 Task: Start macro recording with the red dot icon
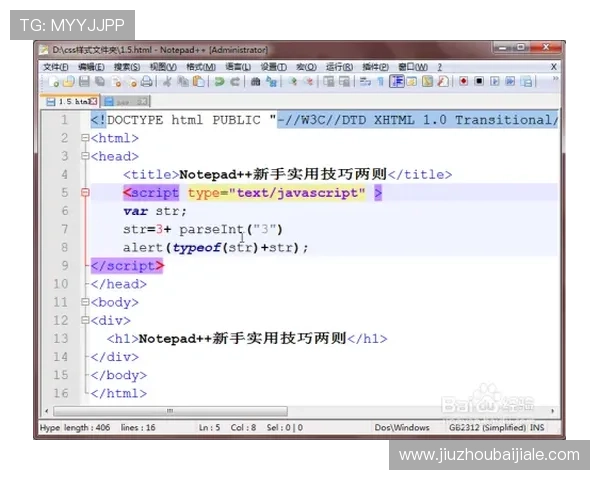coord(463,82)
